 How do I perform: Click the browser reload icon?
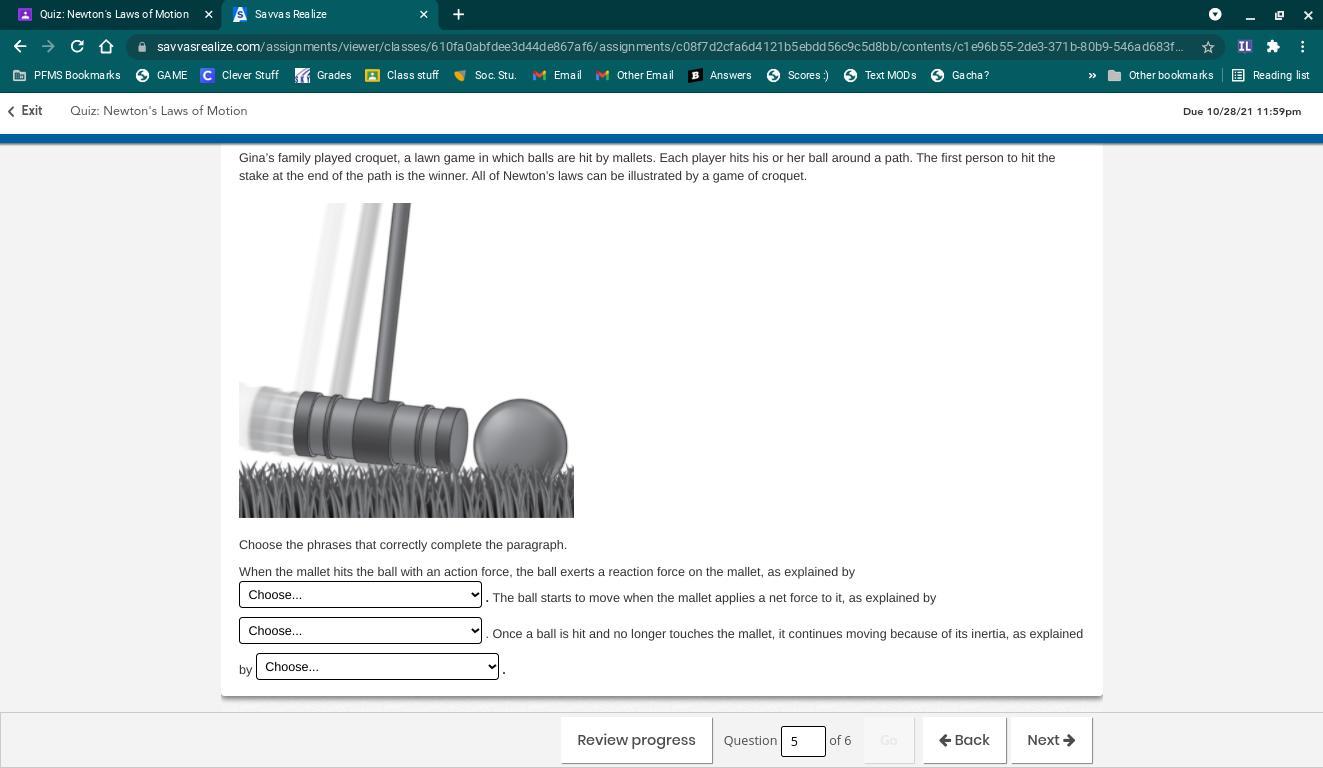coord(77,46)
